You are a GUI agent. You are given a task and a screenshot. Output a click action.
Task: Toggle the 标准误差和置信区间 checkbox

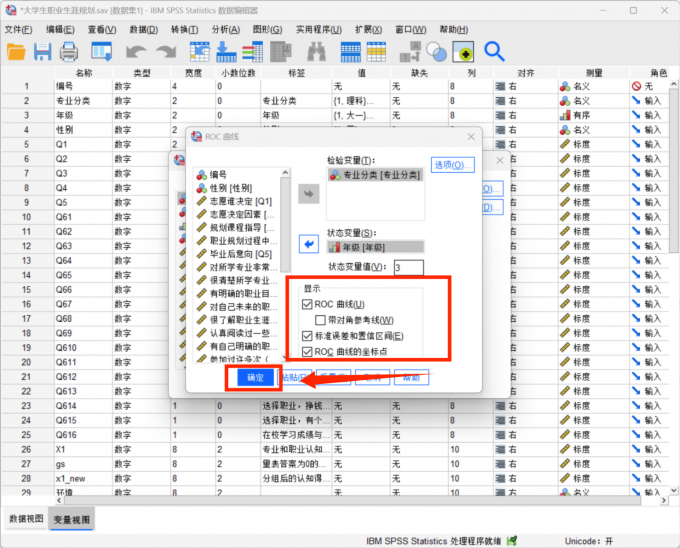click(307, 336)
